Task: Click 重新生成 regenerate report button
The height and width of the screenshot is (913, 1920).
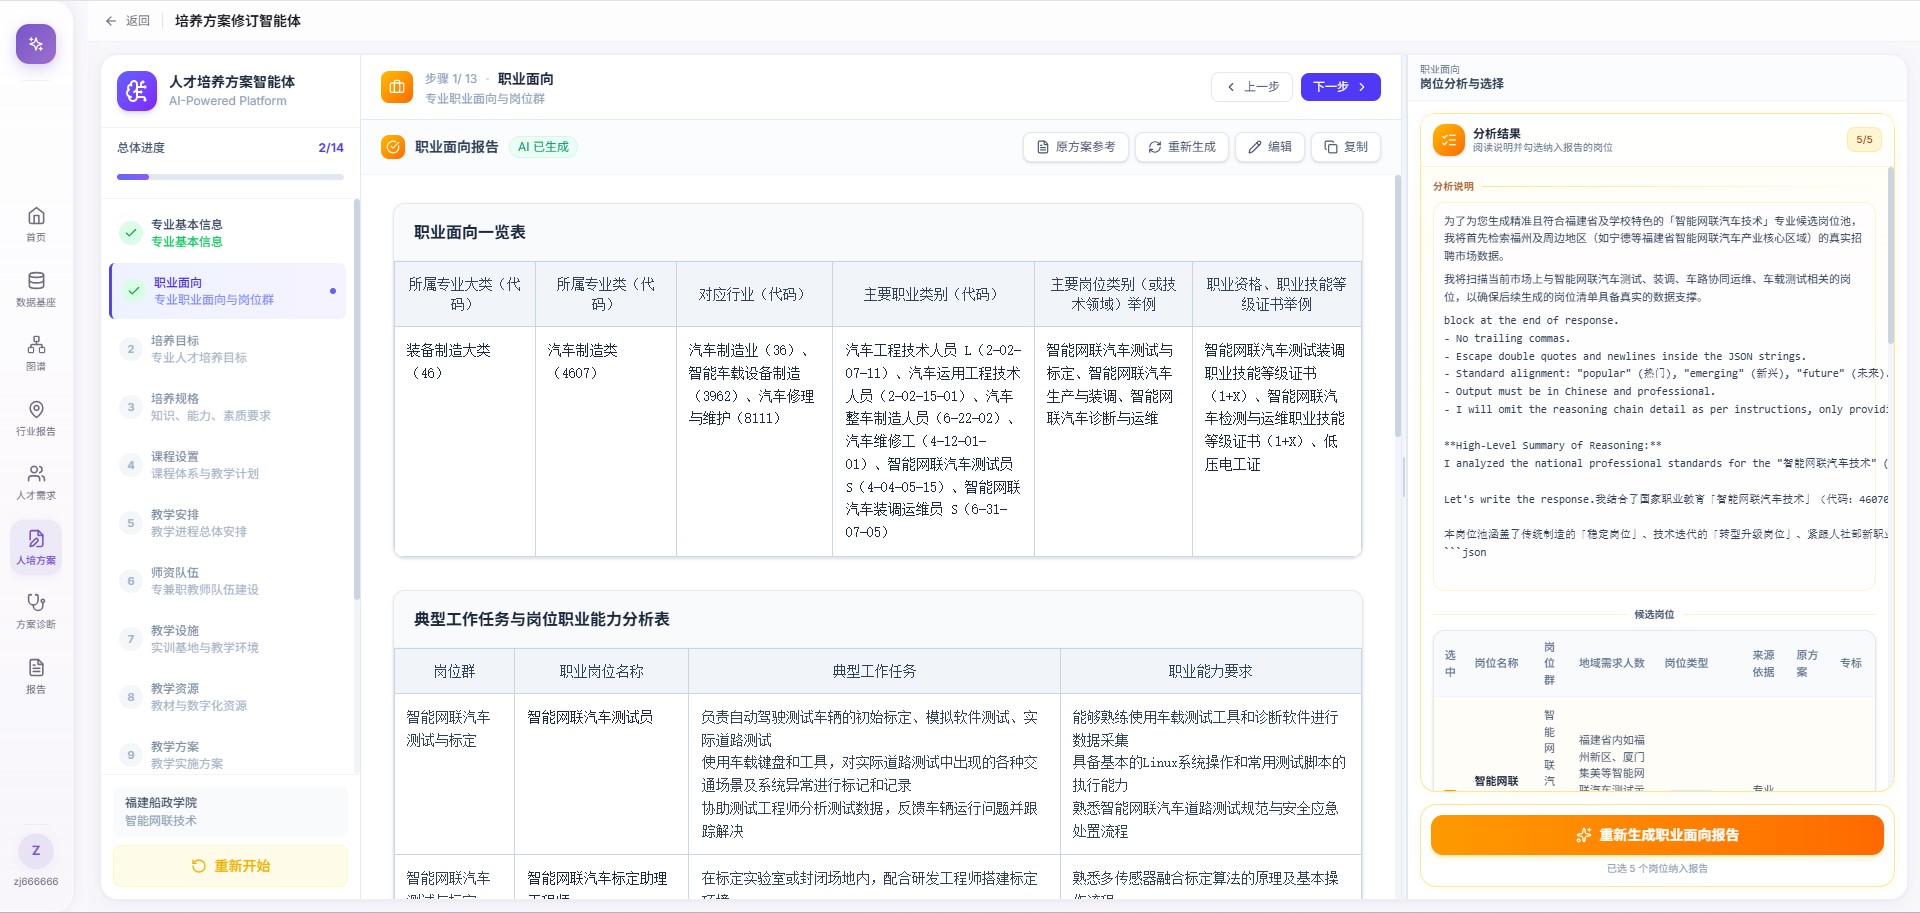Action: point(1182,147)
